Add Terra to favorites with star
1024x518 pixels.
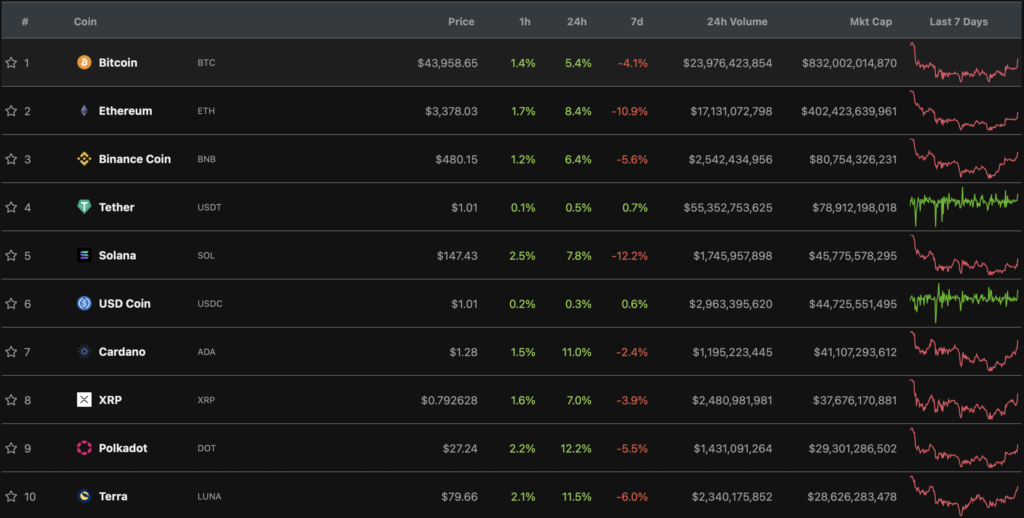click(11, 496)
